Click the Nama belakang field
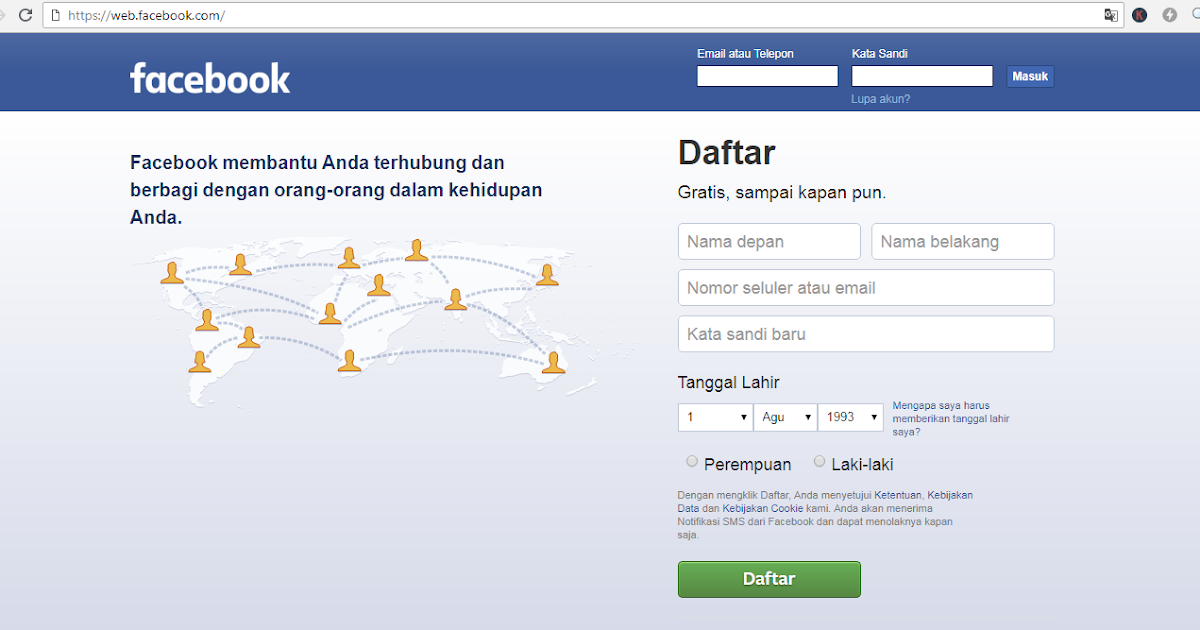The image size is (1200, 630). tap(963, 241)
